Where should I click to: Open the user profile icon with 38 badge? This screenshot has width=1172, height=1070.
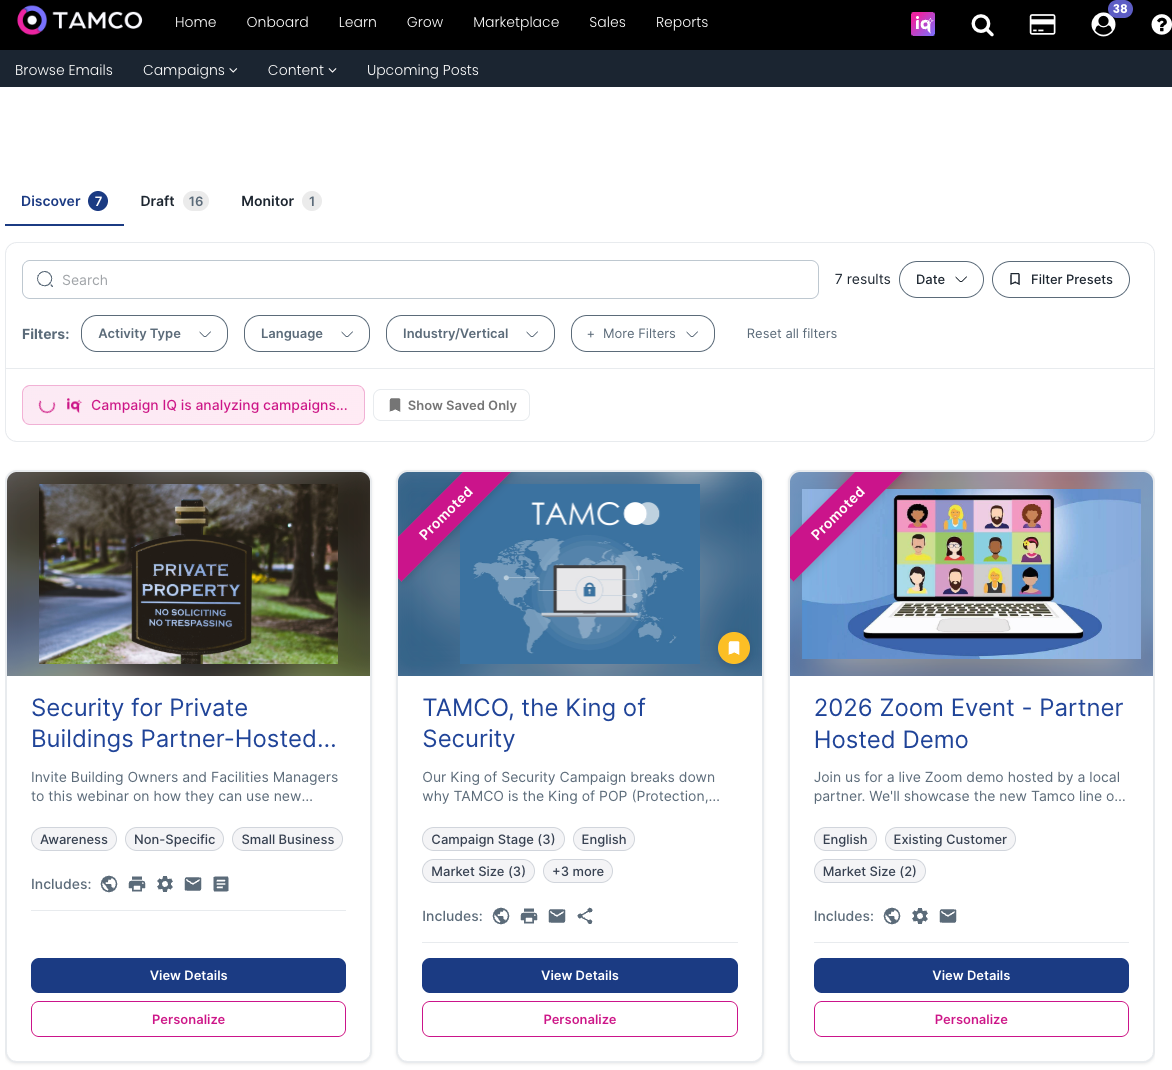click(x=1104, y=25)
